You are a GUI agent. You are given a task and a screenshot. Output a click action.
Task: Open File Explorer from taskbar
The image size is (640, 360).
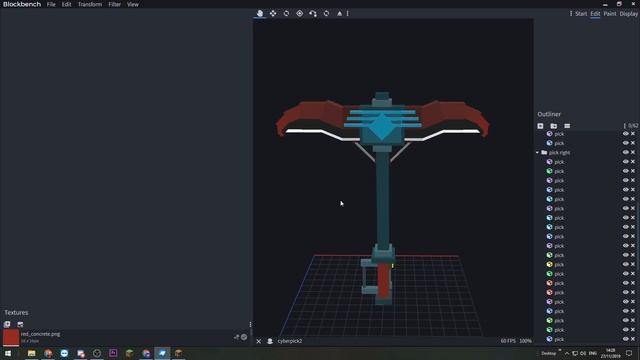tap(31, 353)
